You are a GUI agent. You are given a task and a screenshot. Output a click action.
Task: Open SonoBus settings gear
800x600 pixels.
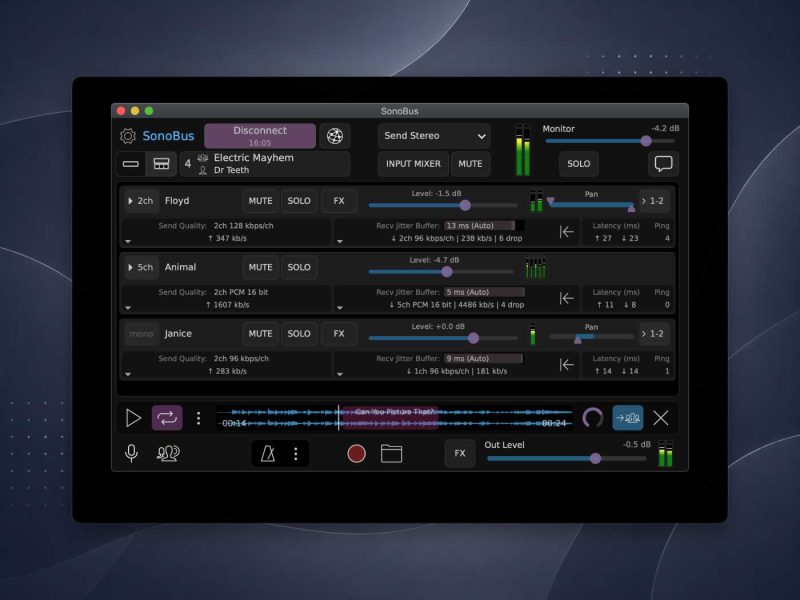coord(128,136)
